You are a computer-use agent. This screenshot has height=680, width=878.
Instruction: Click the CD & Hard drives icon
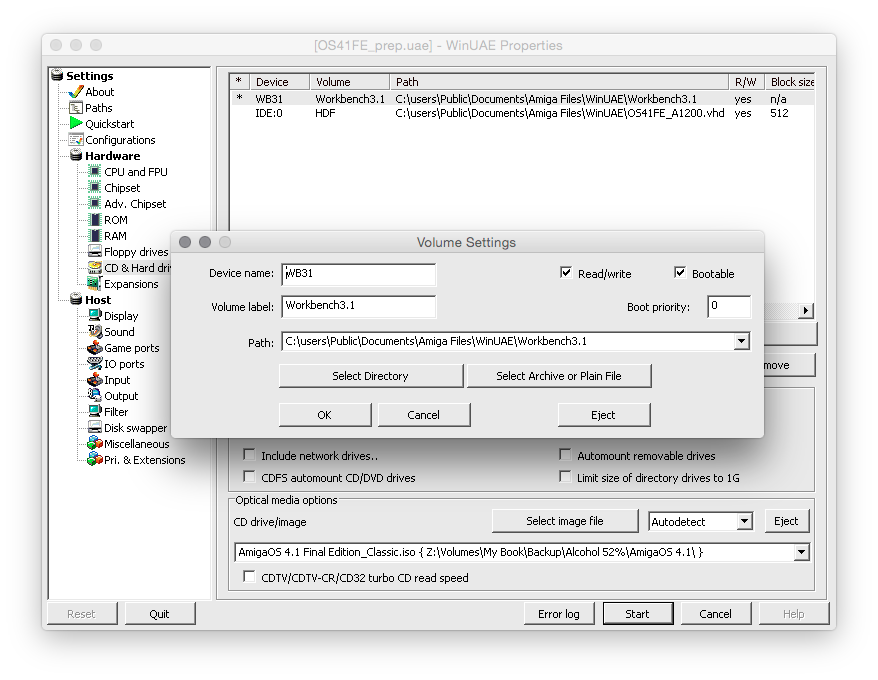point(95,268)
